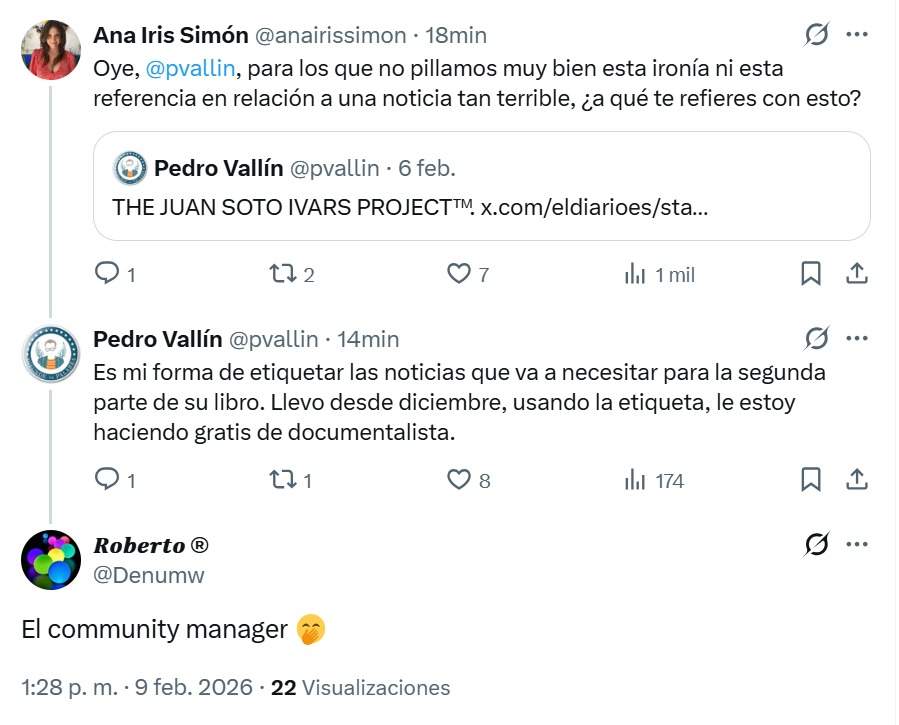
Task: Bookmark Ana Iris Simón's tweet
Action: click(811, 274)
